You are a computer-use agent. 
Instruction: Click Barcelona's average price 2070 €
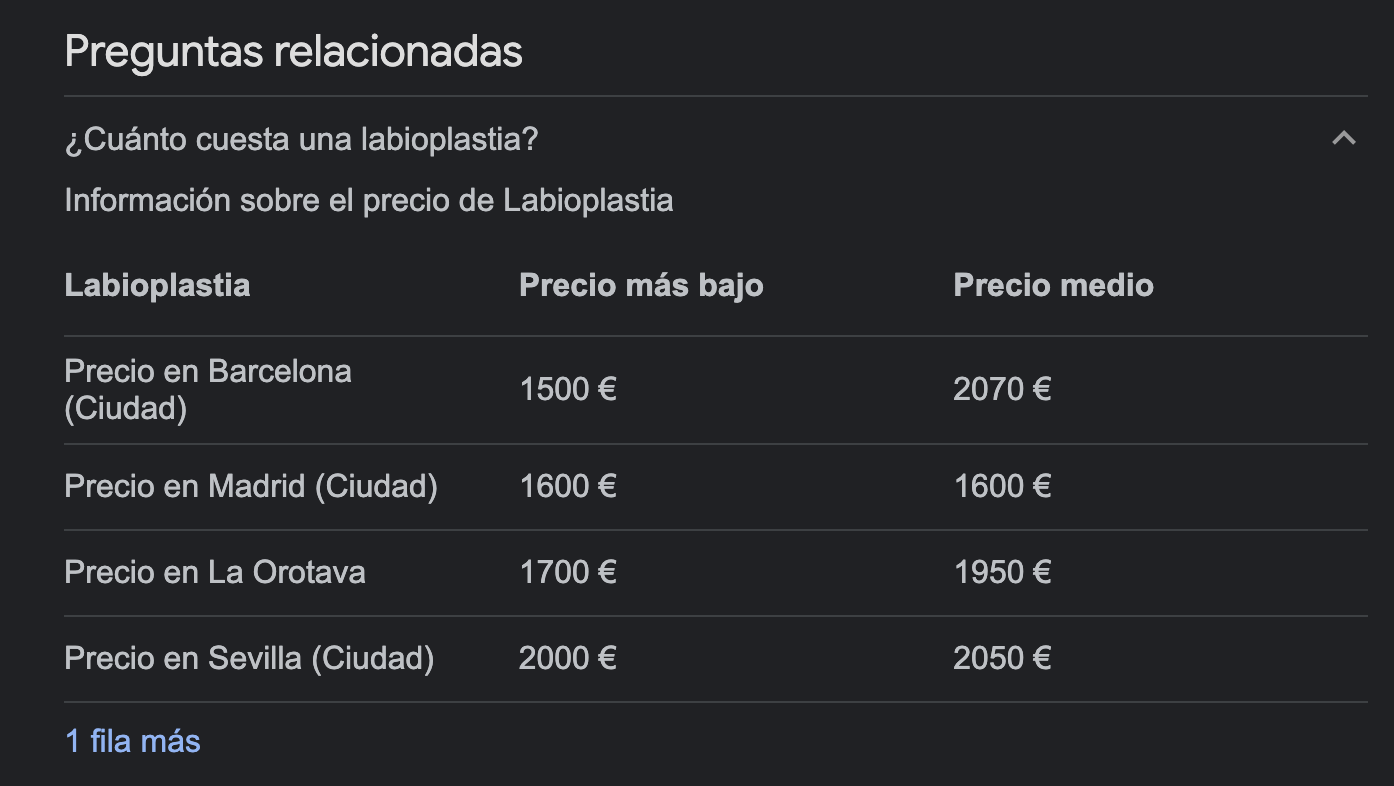[1002, 389]
